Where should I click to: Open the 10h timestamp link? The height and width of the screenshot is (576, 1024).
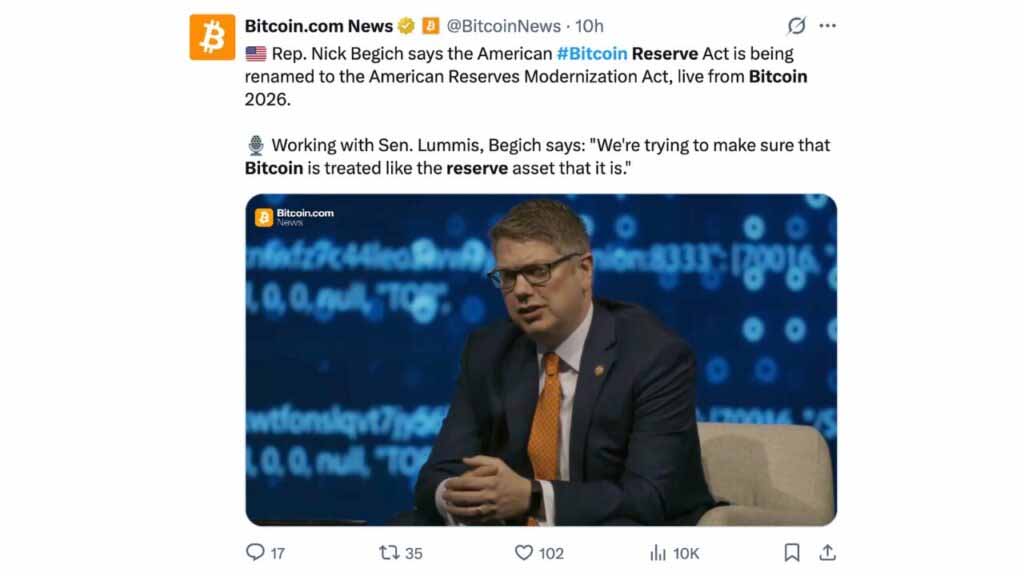coord(590,26)
